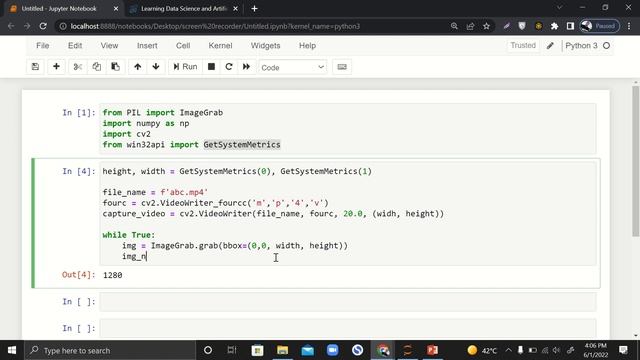640x360 pixels.
Task: Click the empty cell below Out[4]
Action: pyautogui.click(x=347, y=302)
